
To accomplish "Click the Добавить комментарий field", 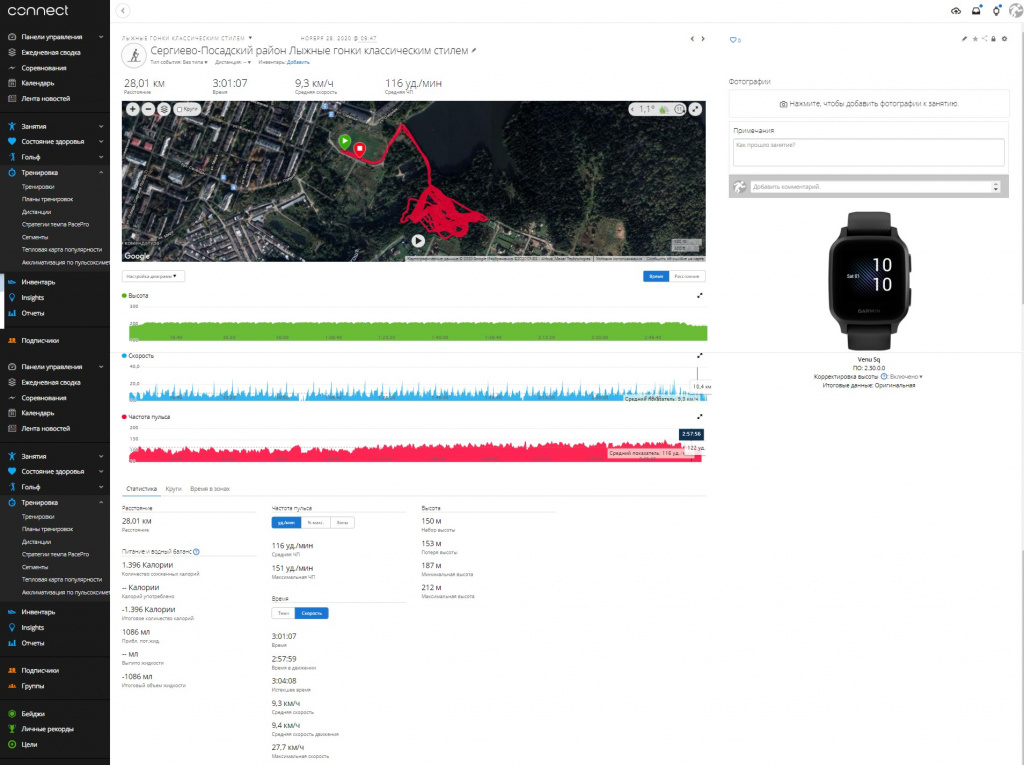I will (x=871, y=187).
